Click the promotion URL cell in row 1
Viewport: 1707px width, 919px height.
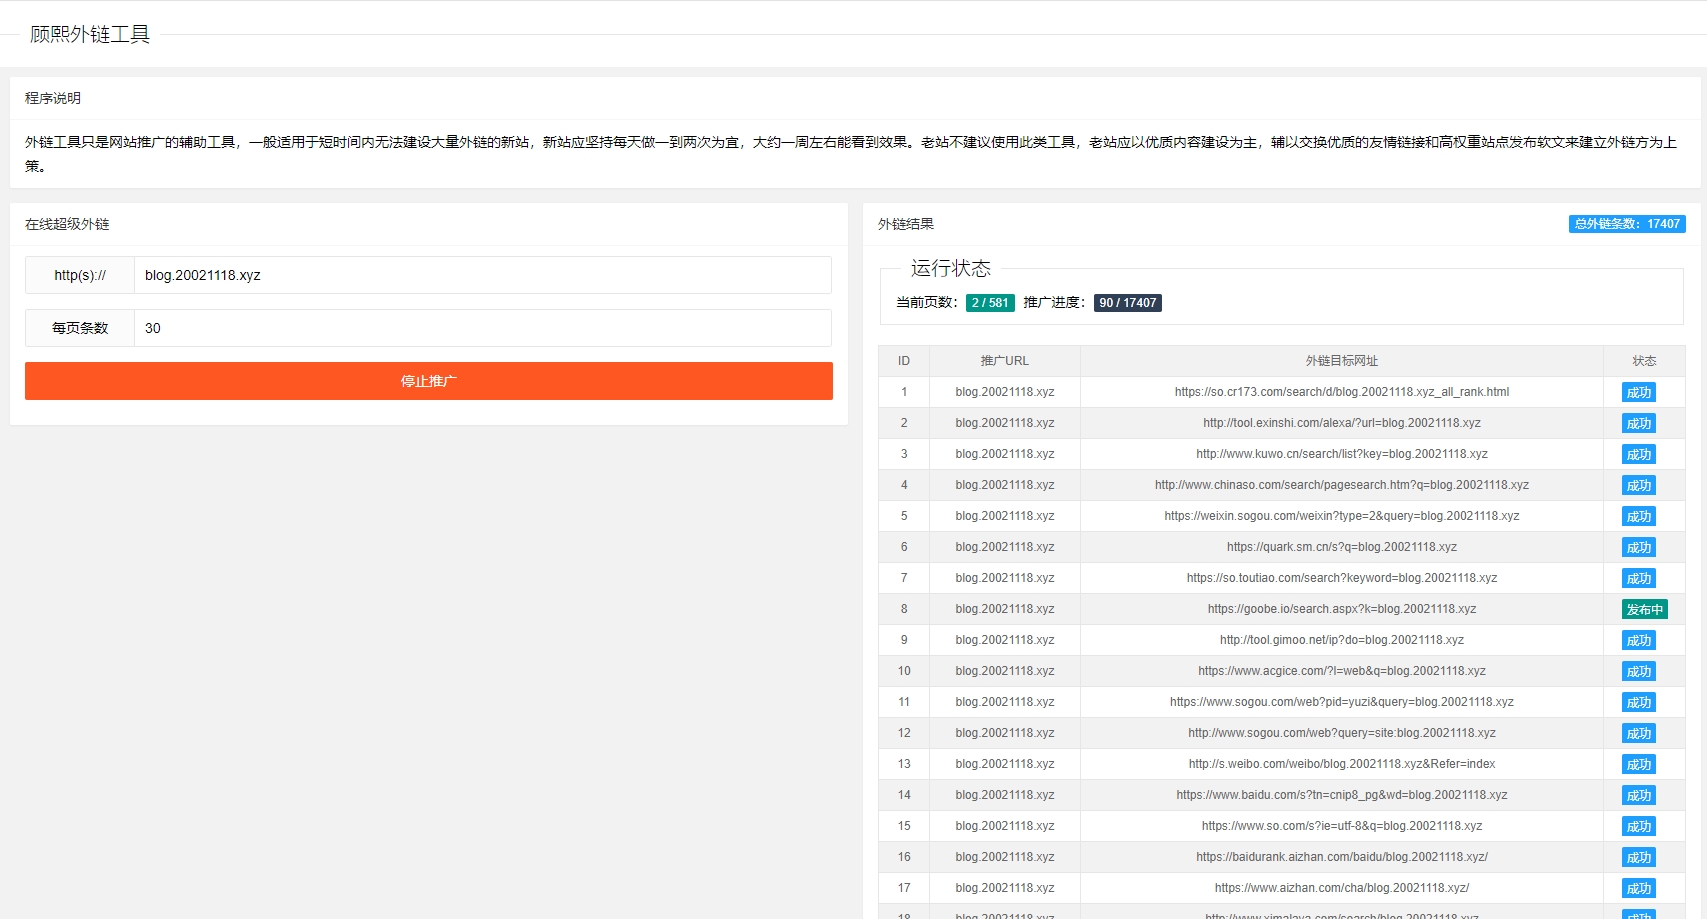(1005, 392)
